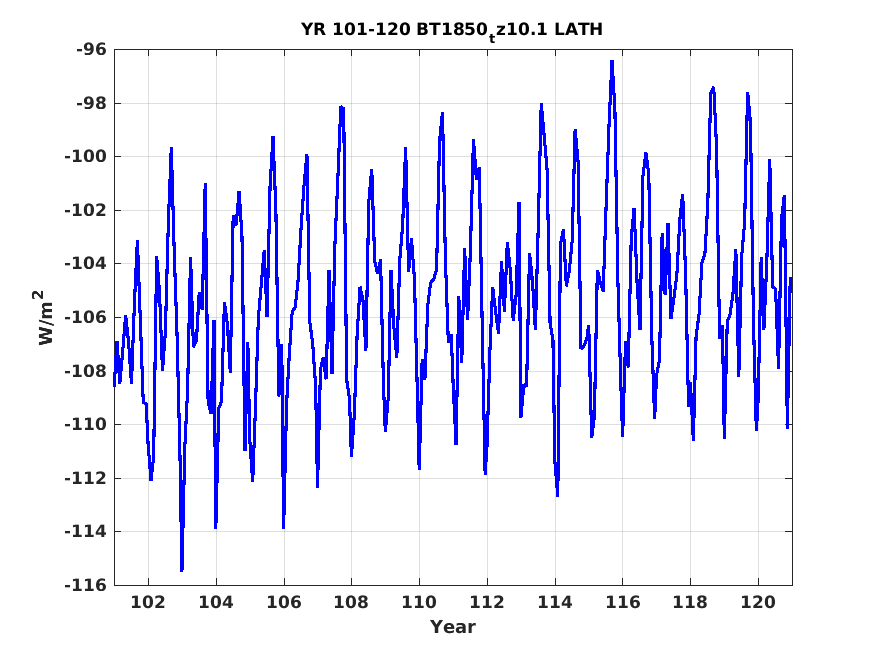This screenshot has height=656, width=875.
Task: Click the x-axis tick label '110'
Action: click(x=419, y=602)
